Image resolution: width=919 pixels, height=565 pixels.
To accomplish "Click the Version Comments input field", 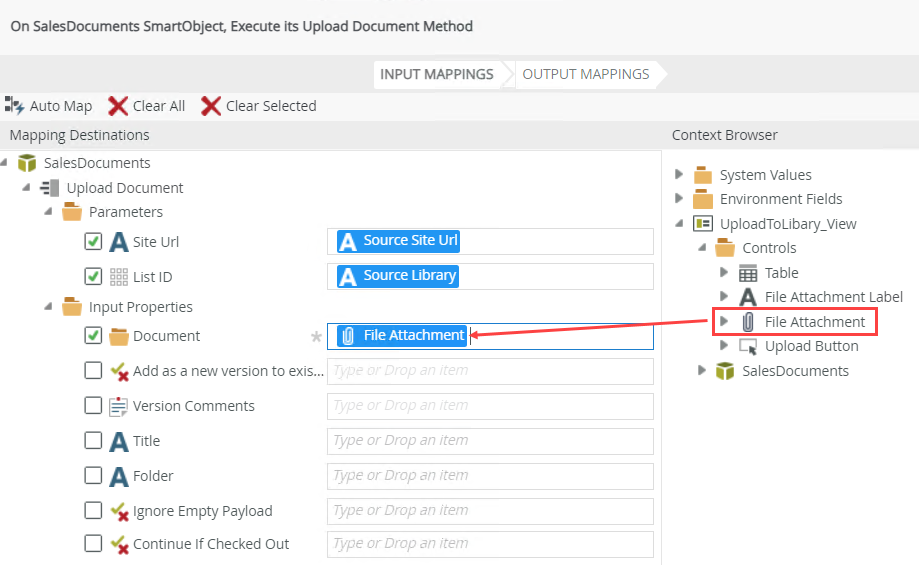I will coord(490,406).
